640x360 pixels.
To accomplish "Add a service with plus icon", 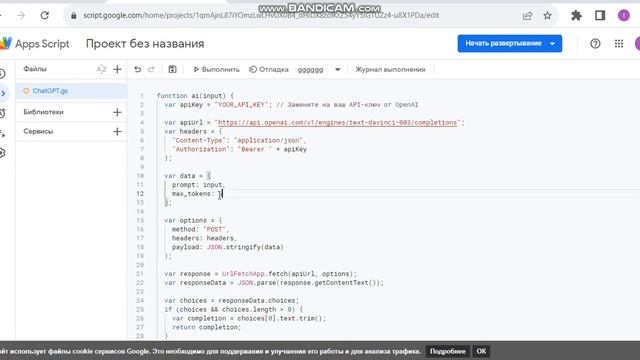I will (117, 131).
